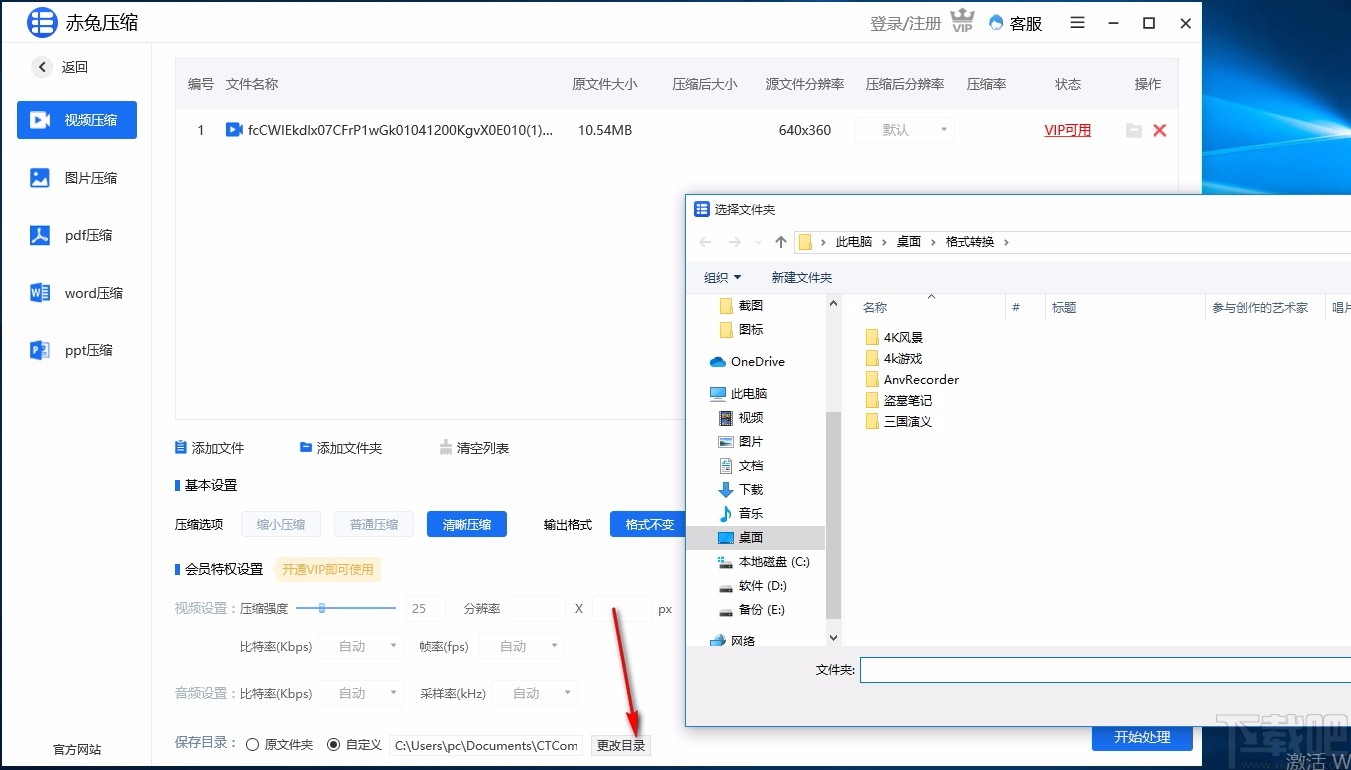Select the ppt压缩 tool
1351x770 pixels.
pos(76,349)
